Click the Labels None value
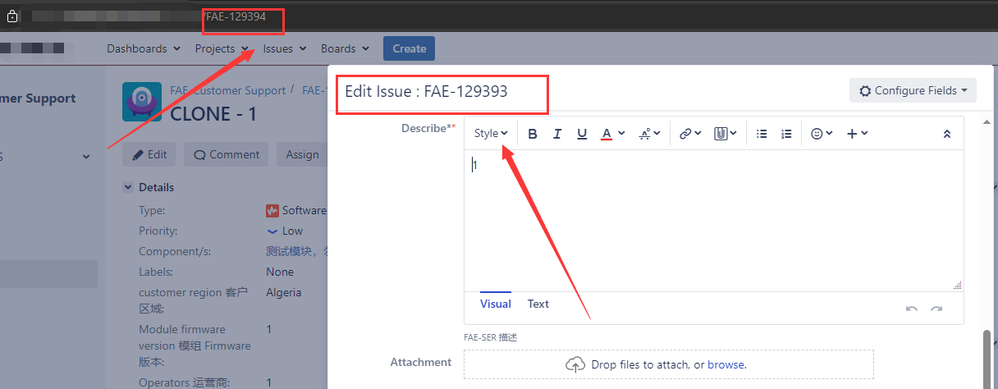Image resolution: width=998 pixels, height=389 pixels. click(x=279, y=272)
